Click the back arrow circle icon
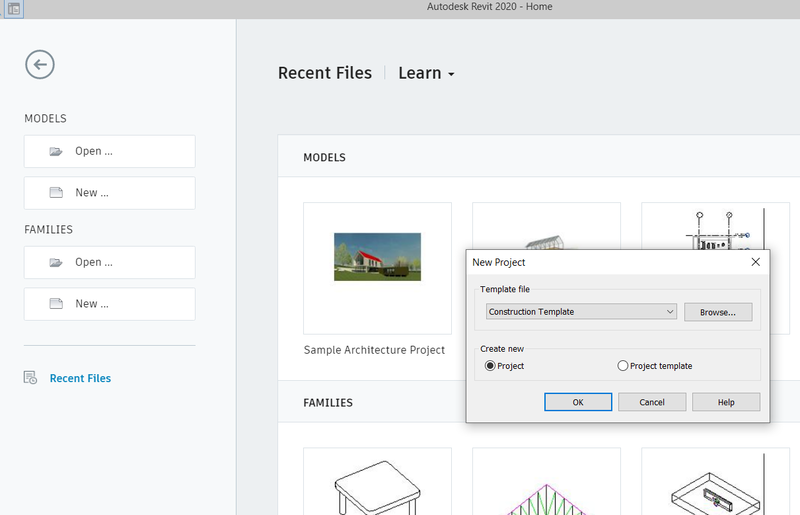Viewport: 800px width, 515px height. point(40,65)
